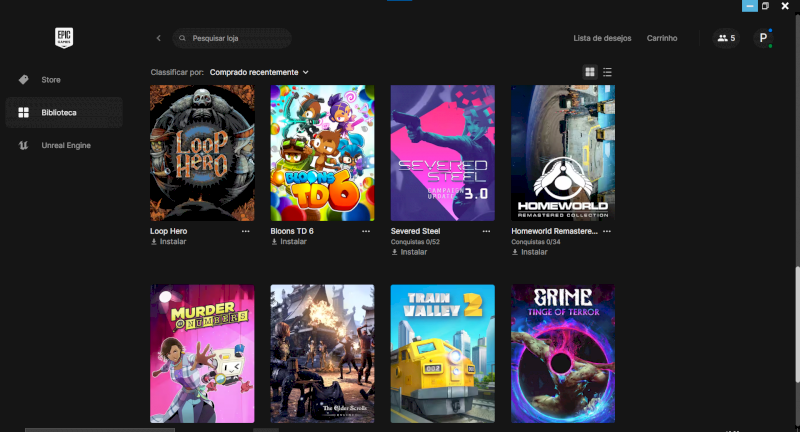Image resolution: width=800 pixels, height=432 pixels.
Task: Click the vertical scrollbar thumb
Action: [x=797, y=324]
